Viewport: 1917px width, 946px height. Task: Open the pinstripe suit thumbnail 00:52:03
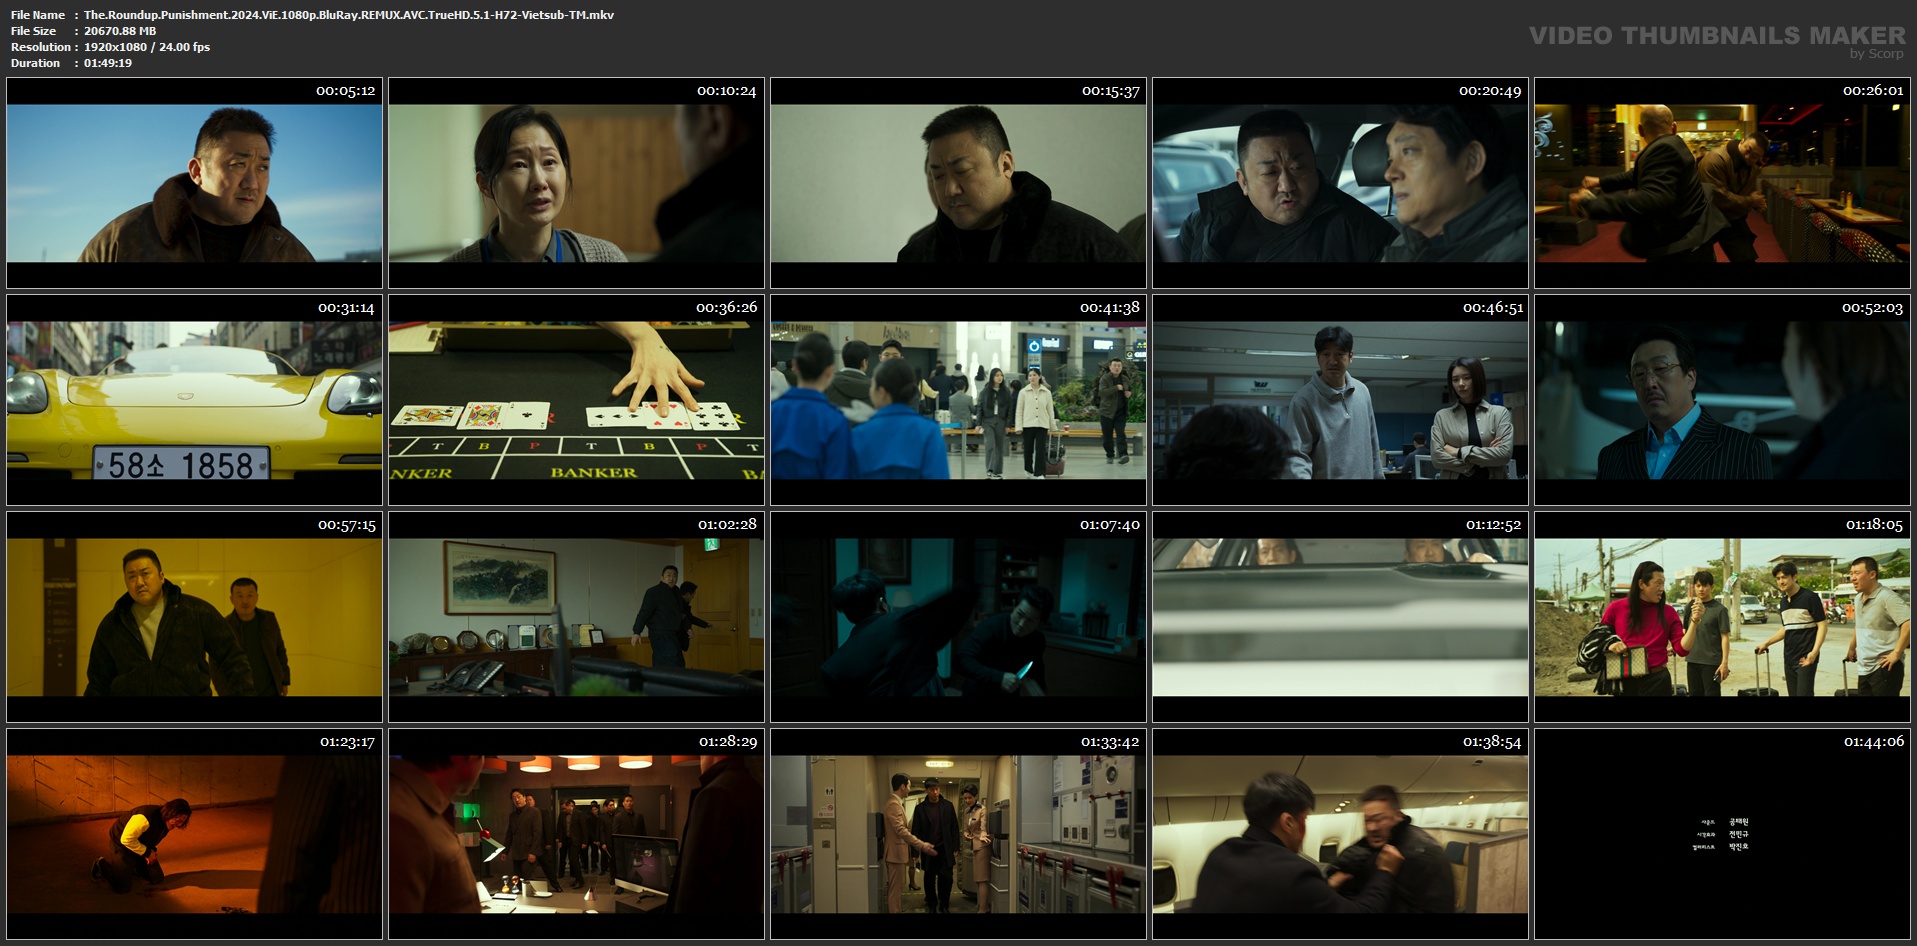[1722, 400]
